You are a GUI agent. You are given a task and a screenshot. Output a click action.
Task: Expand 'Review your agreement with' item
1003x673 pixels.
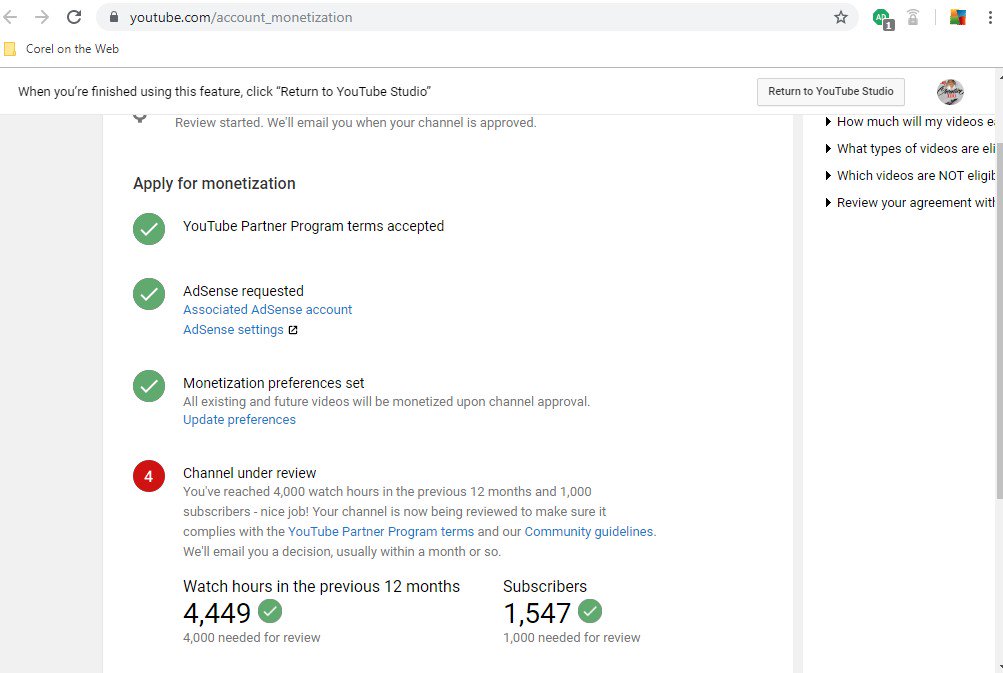pyautogui.click(x=910, y=202)
